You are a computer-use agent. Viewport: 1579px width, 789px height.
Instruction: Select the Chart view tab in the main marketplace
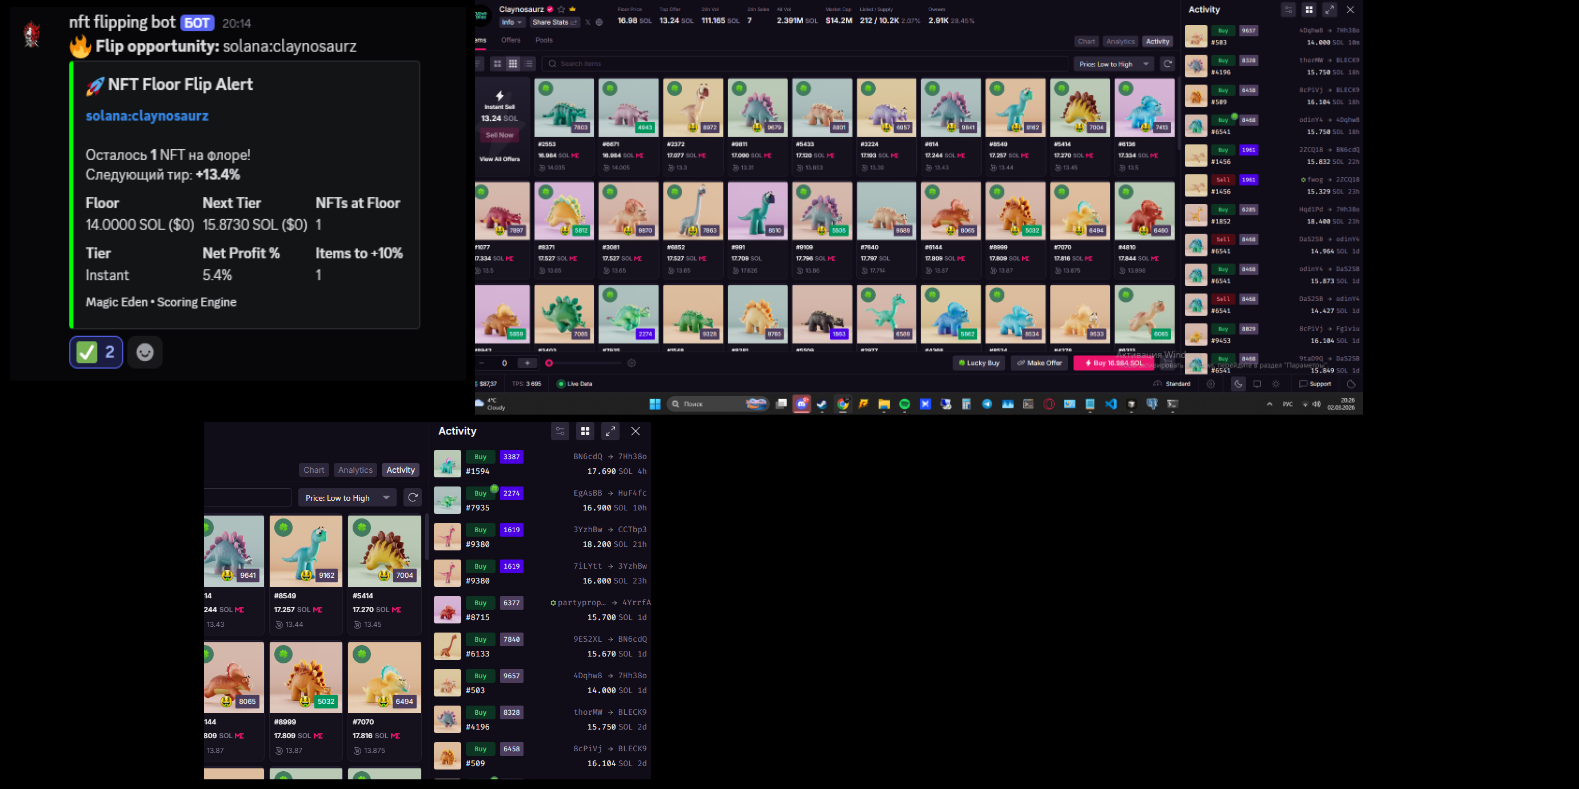click(x=1087, y=41)
